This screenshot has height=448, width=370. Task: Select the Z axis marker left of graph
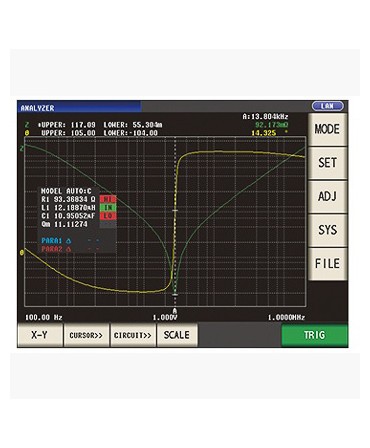(x=22, y=149)
